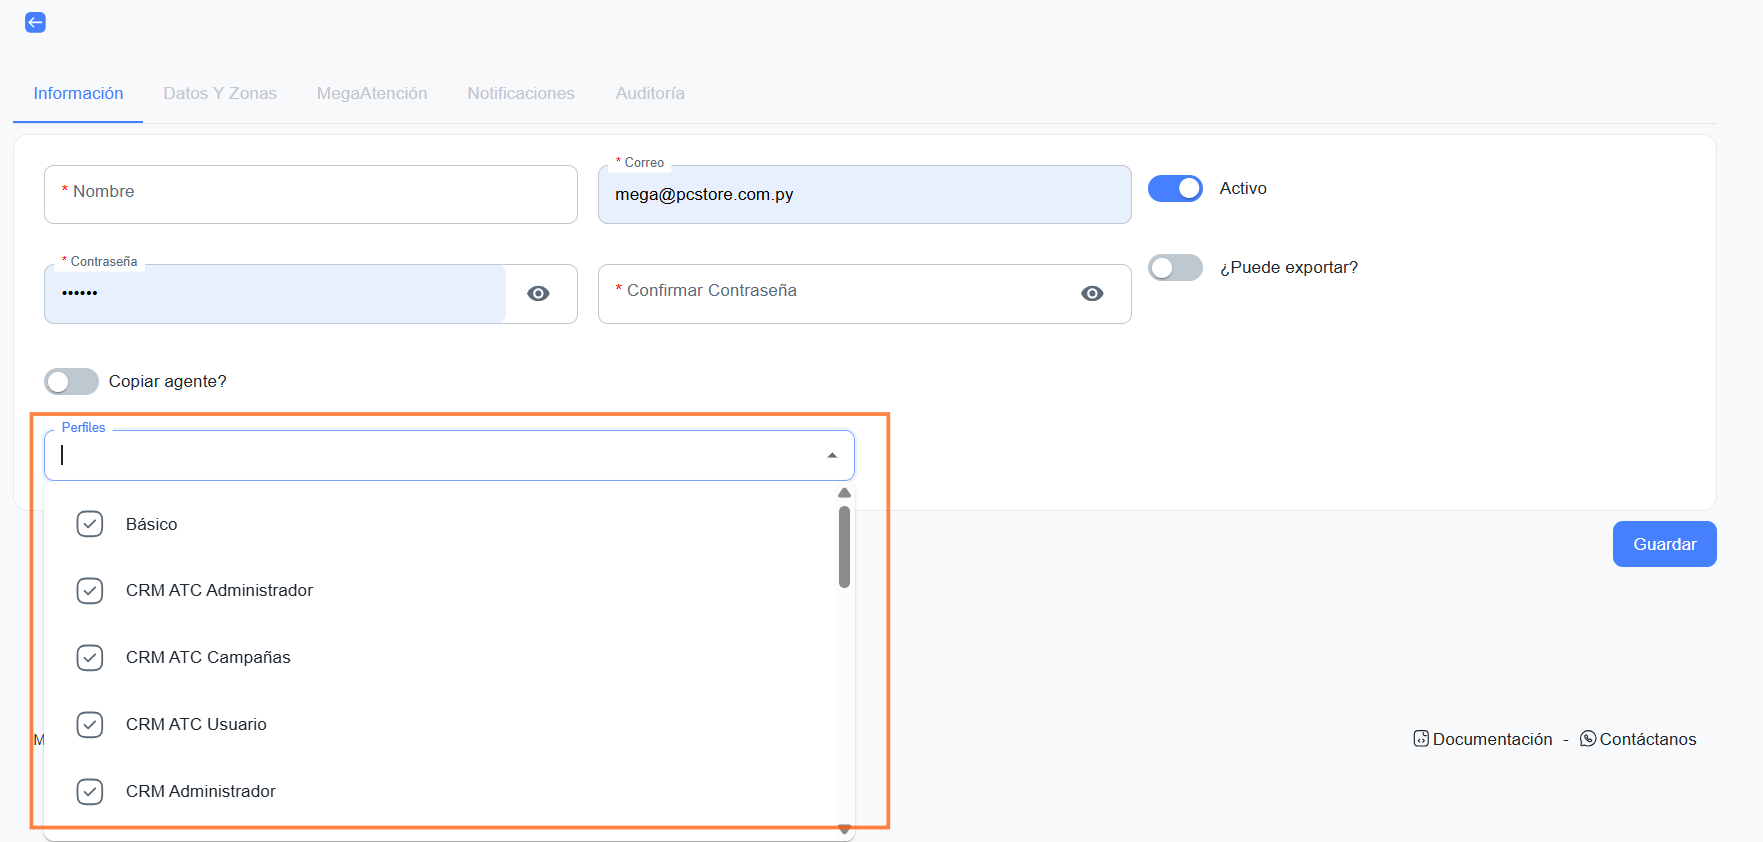Choose CRM Administrador option in list

click(x=200, y=791)
